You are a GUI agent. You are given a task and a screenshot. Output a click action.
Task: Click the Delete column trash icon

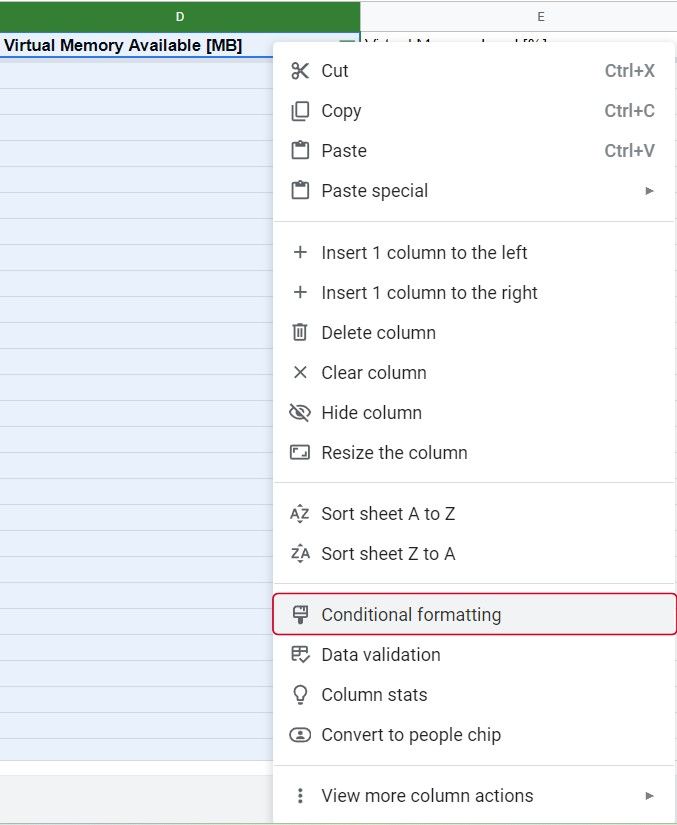[300, 333]
